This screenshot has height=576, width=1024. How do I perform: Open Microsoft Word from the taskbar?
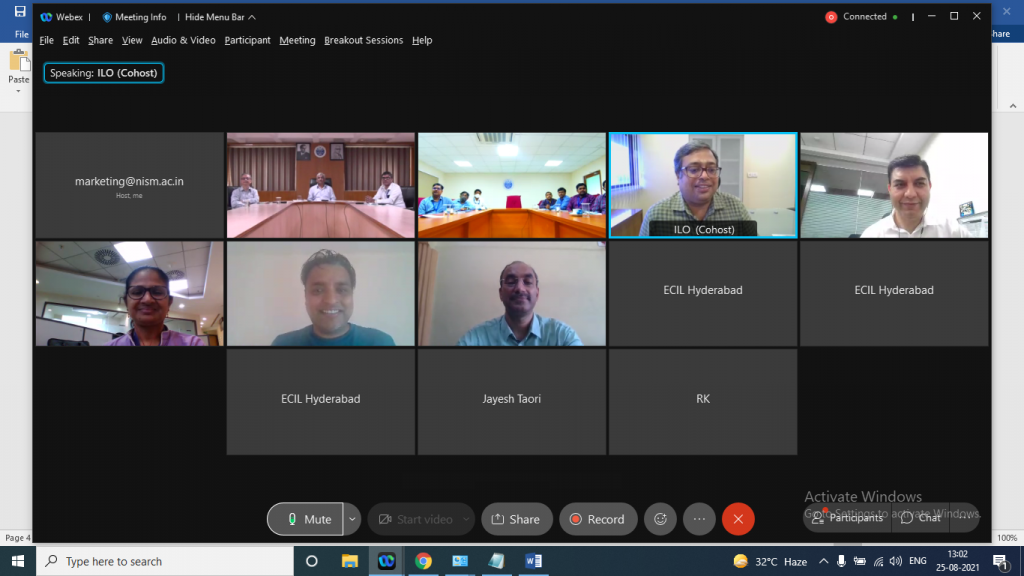(x=532, y=561)
